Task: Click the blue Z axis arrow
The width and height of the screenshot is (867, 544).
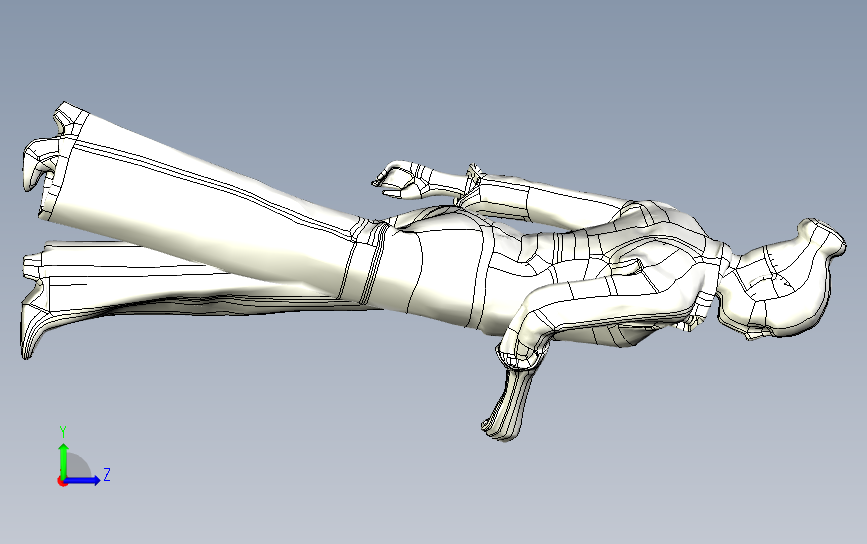Action: tap(81, 480)
